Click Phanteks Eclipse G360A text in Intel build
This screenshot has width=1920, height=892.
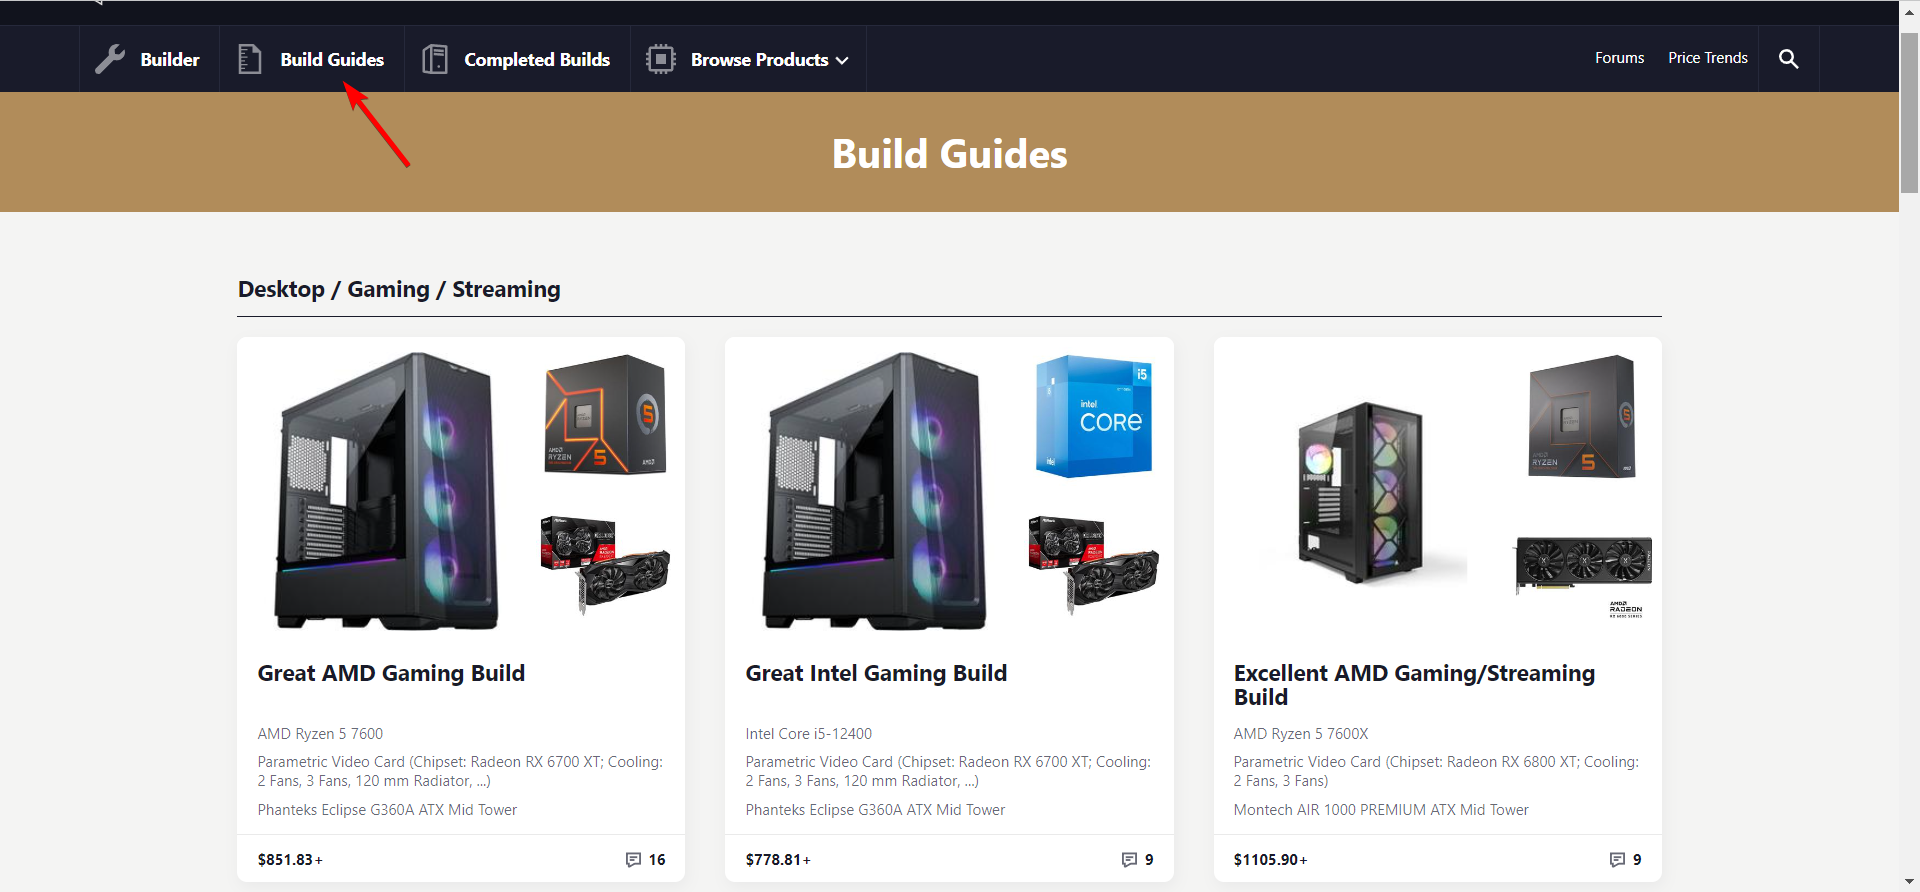coord(875,810)
